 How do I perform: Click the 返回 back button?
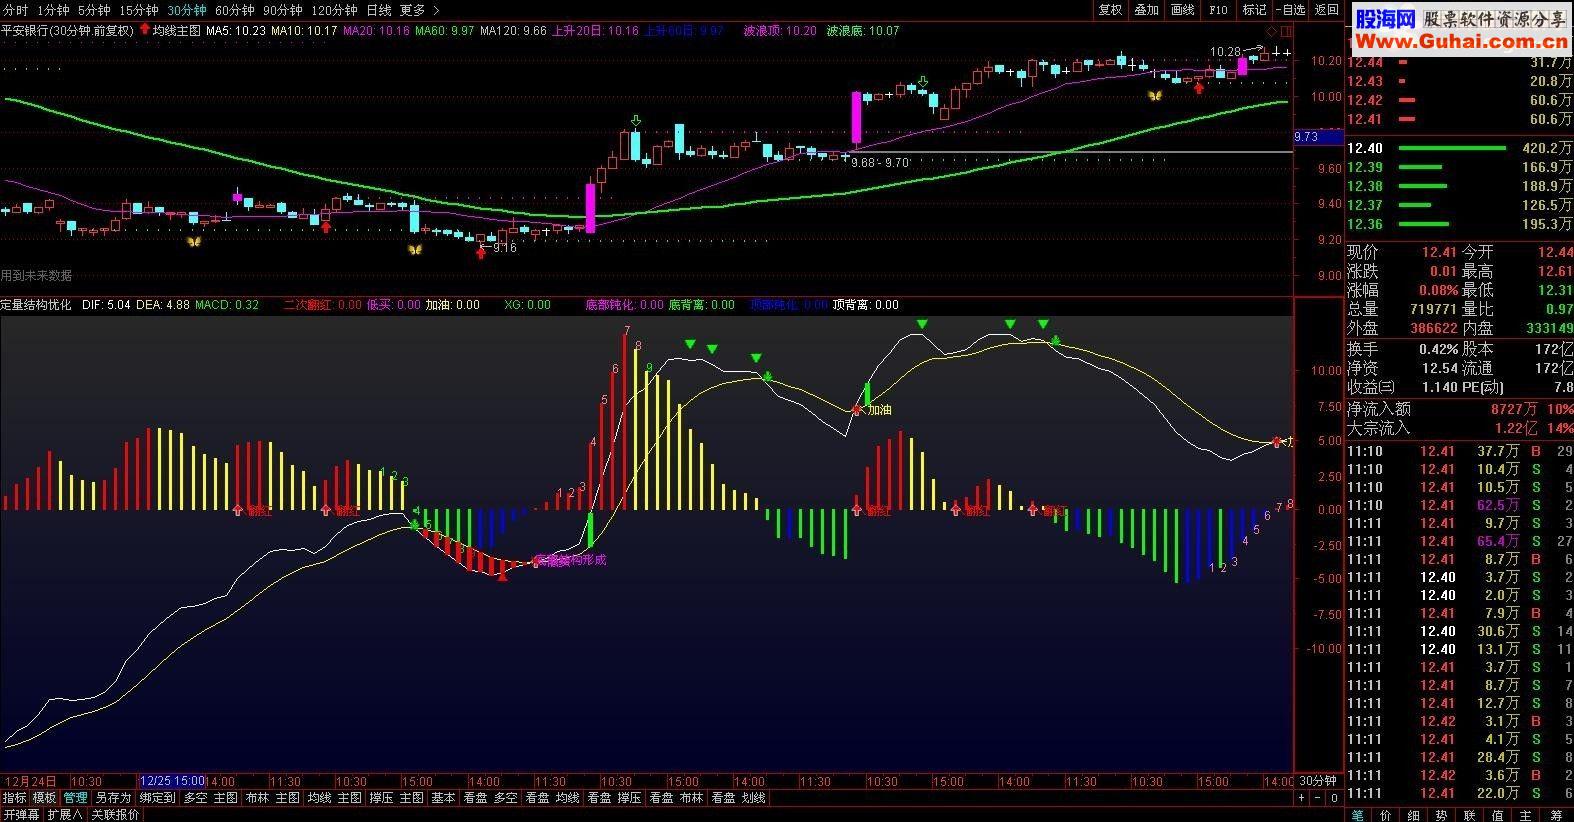1326,10
